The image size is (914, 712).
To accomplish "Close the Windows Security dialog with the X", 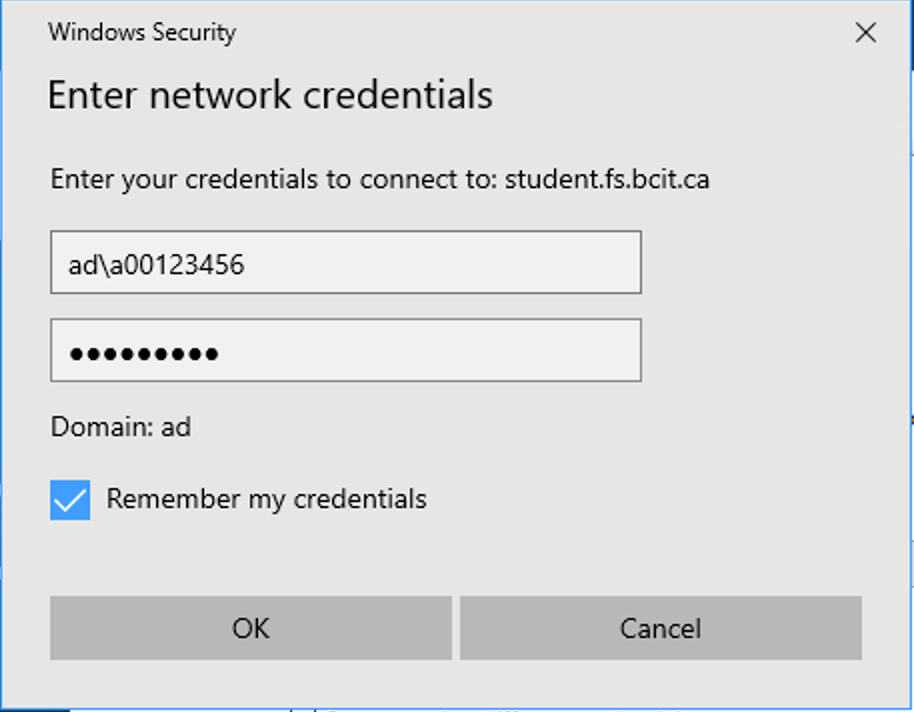I will (x=864, y=32).
